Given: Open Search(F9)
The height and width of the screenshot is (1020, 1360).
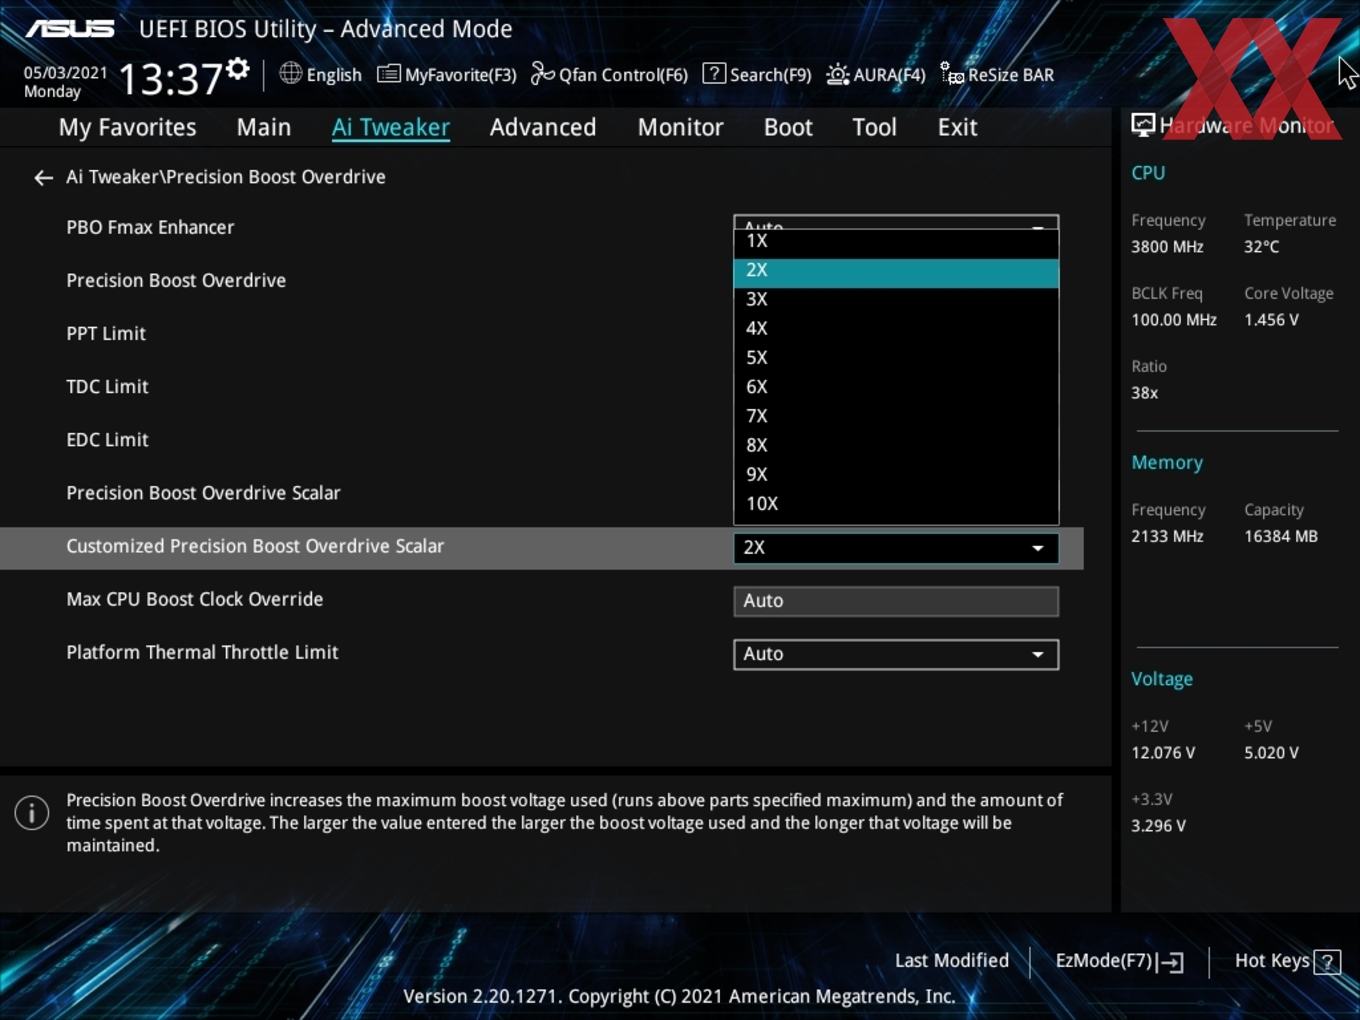Looking at the screenshot, I should pos(757,74).
